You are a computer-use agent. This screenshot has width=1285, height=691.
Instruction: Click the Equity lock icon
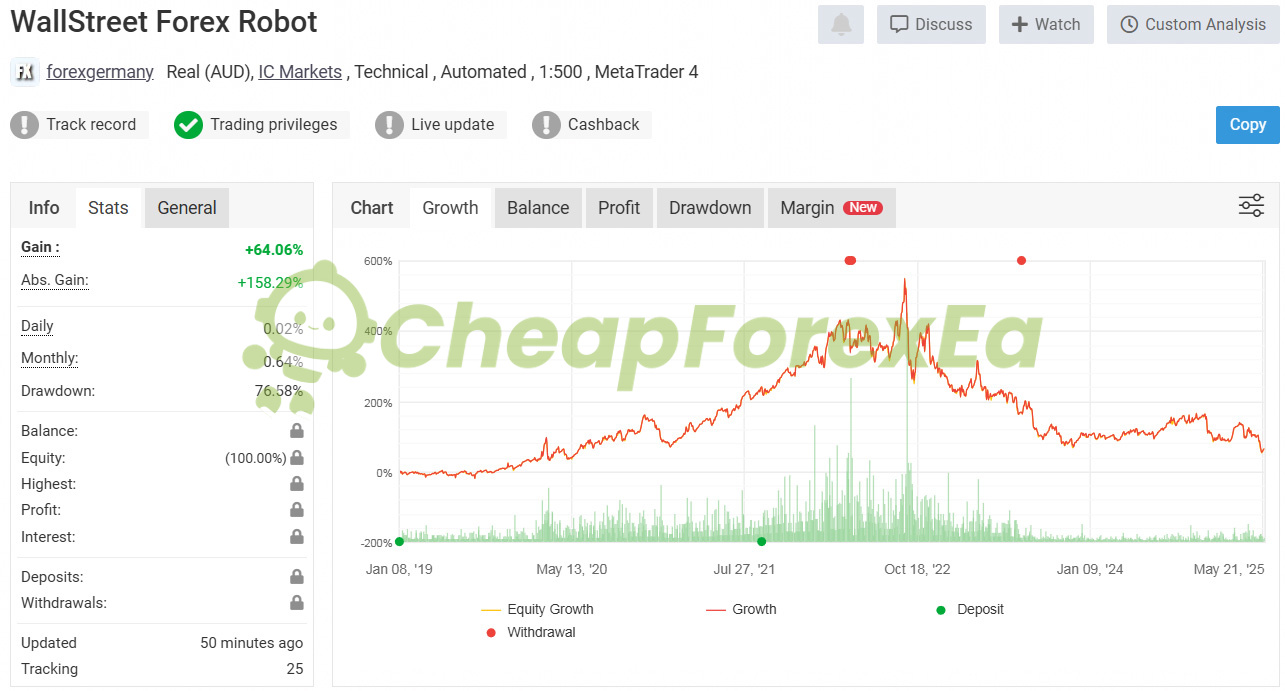297,458
